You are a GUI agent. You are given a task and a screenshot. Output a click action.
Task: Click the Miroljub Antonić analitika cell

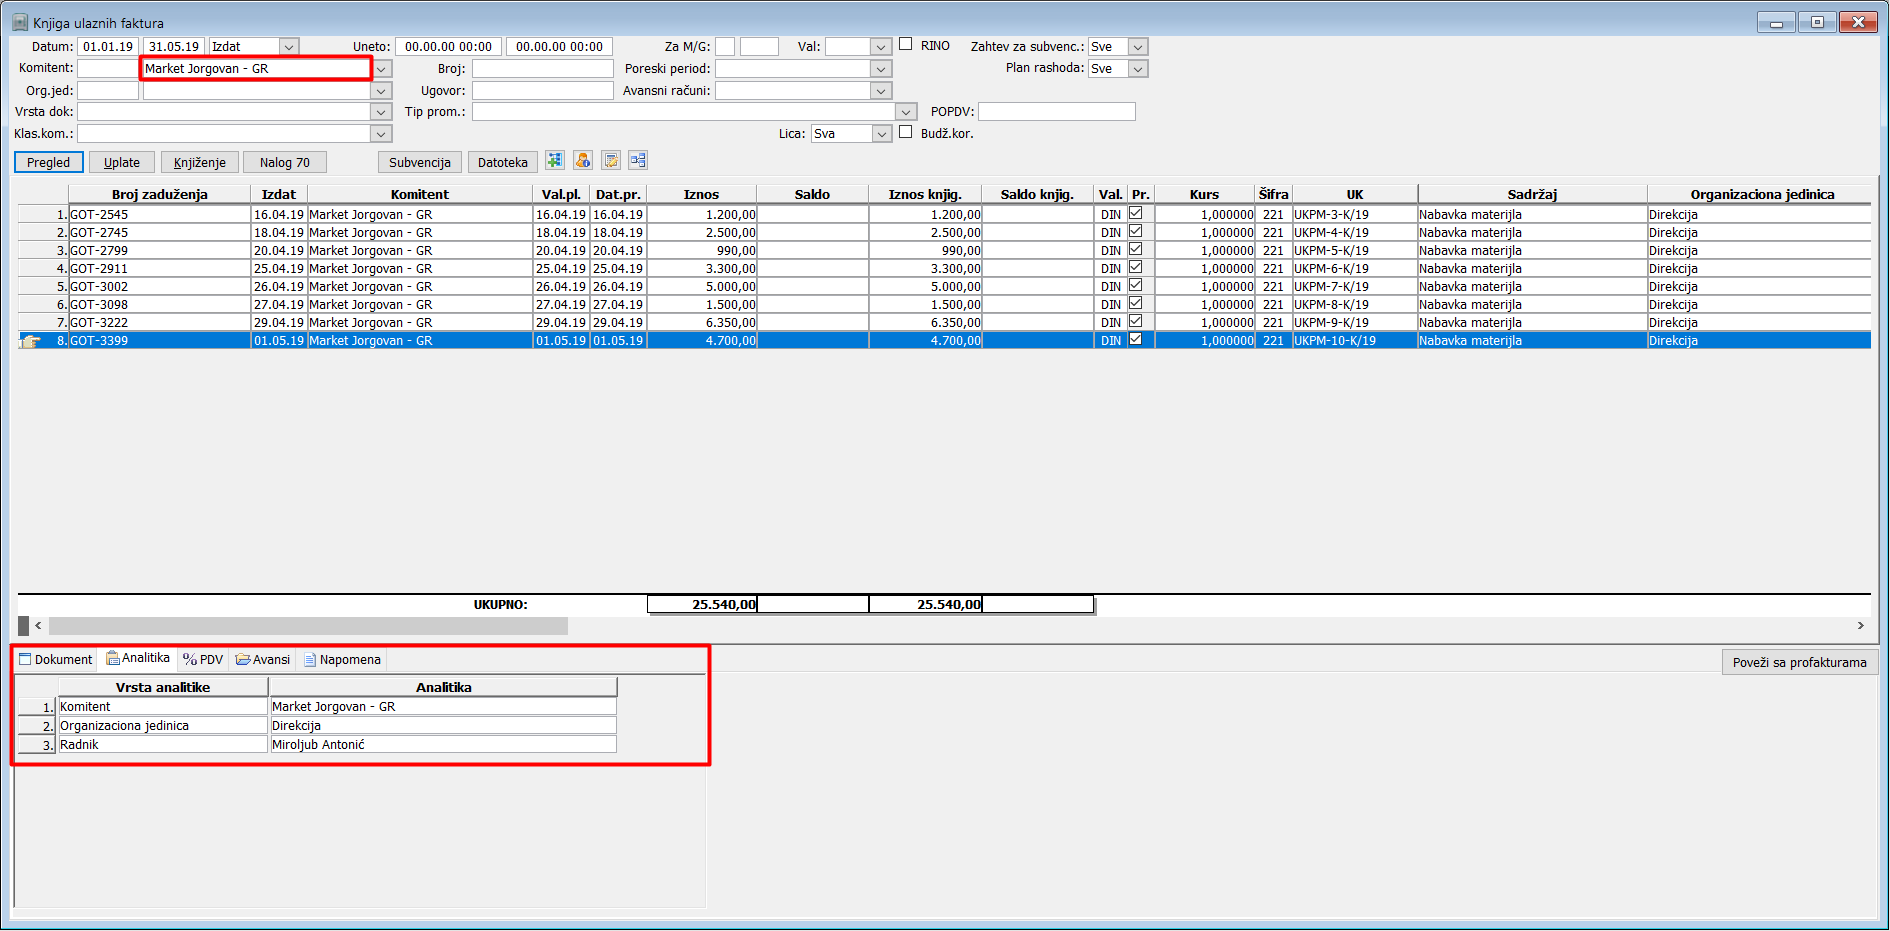443,745
